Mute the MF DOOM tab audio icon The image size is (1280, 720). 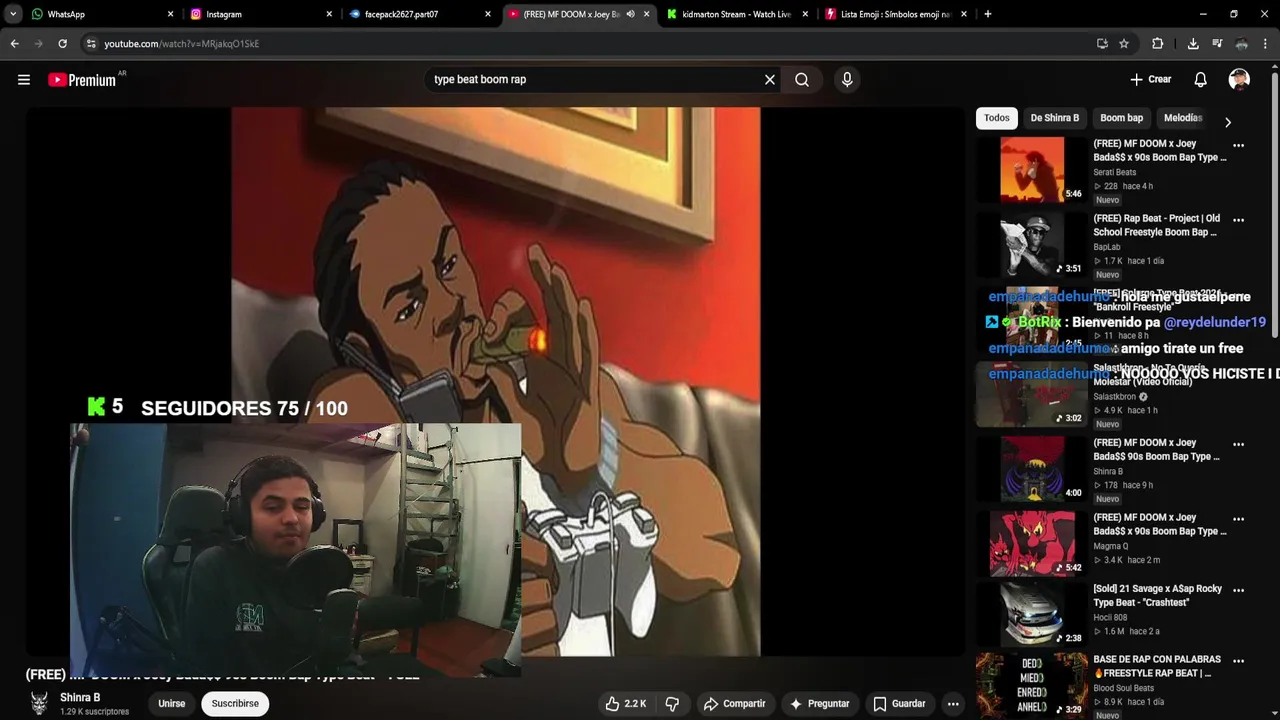point(630,14)
